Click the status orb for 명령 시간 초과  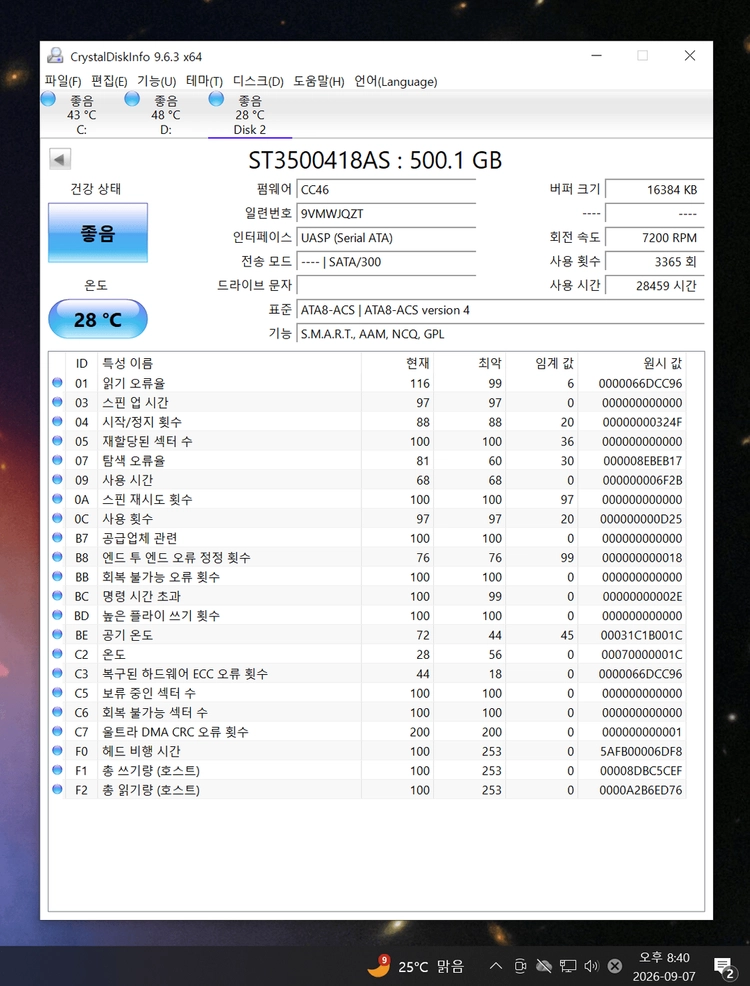click(57, 596)
